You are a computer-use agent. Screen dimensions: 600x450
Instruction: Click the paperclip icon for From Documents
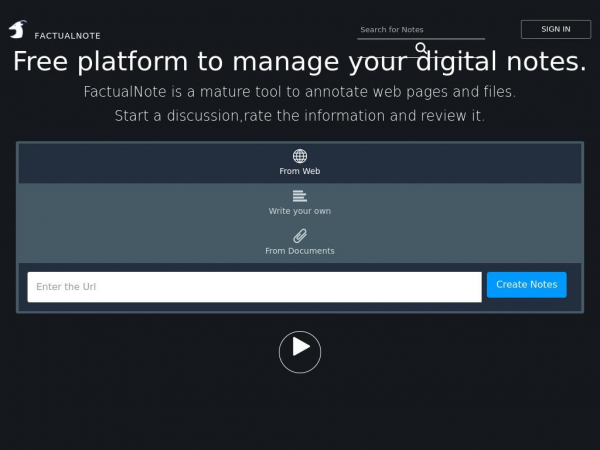300,236
